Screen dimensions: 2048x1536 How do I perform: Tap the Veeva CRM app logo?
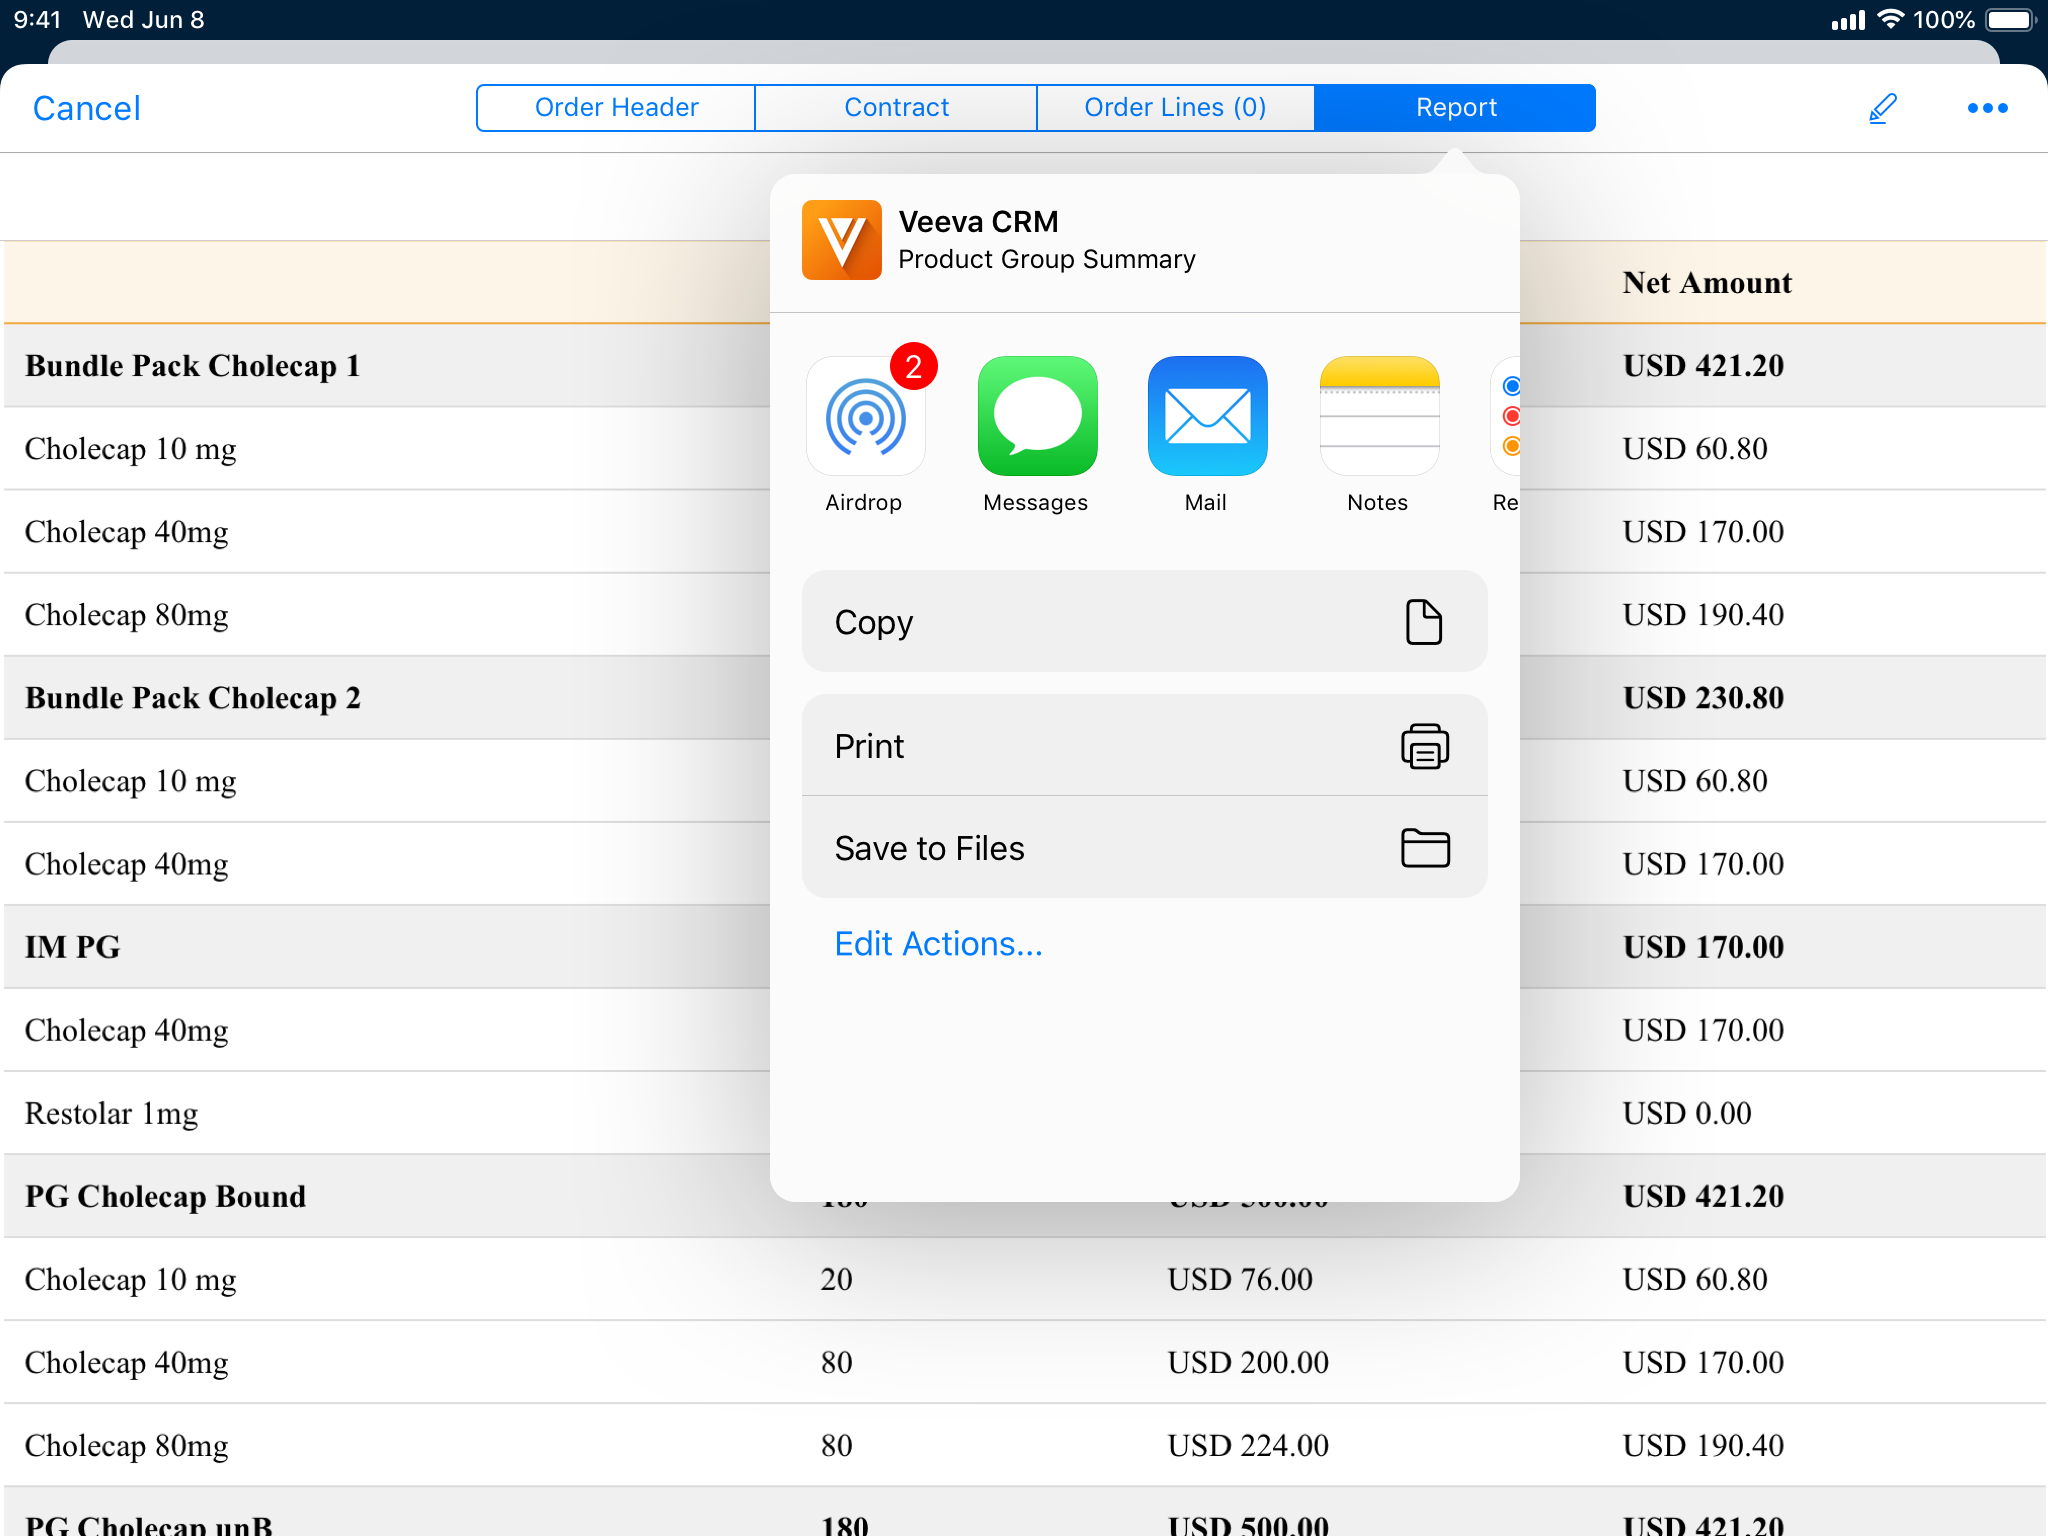(x=842, y=240)
